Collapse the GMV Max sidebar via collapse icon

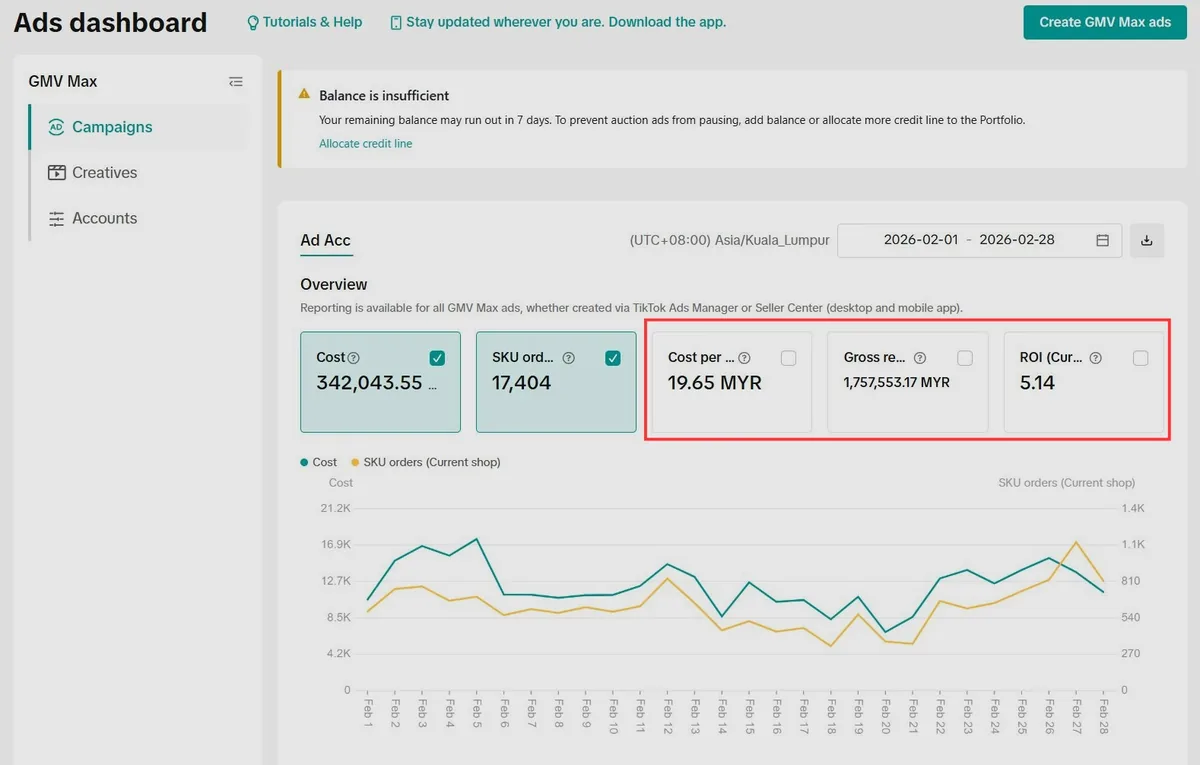236,82
